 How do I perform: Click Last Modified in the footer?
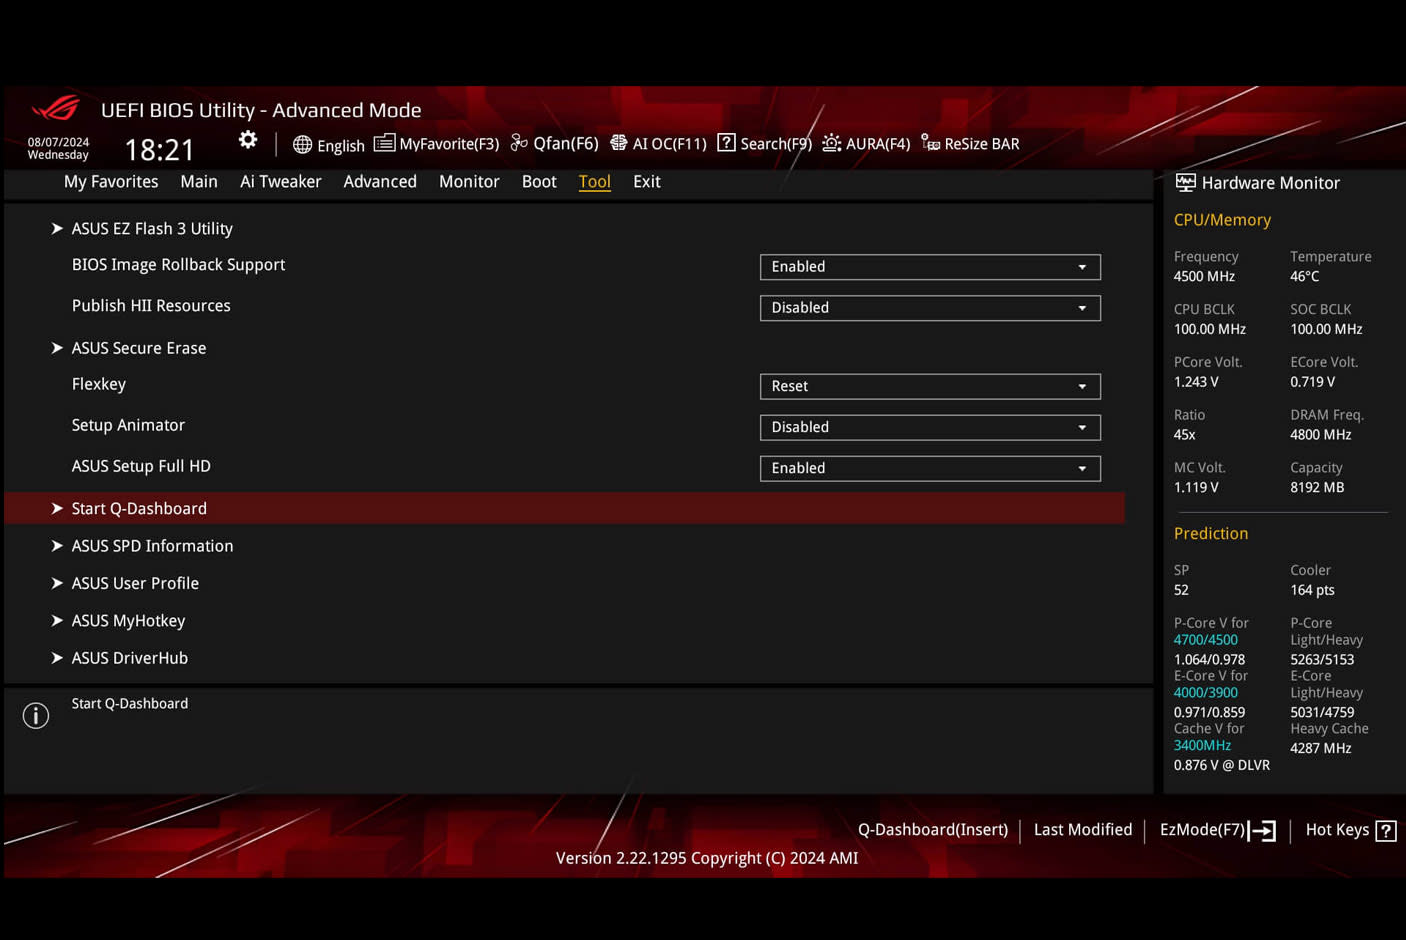point(1082,830)
